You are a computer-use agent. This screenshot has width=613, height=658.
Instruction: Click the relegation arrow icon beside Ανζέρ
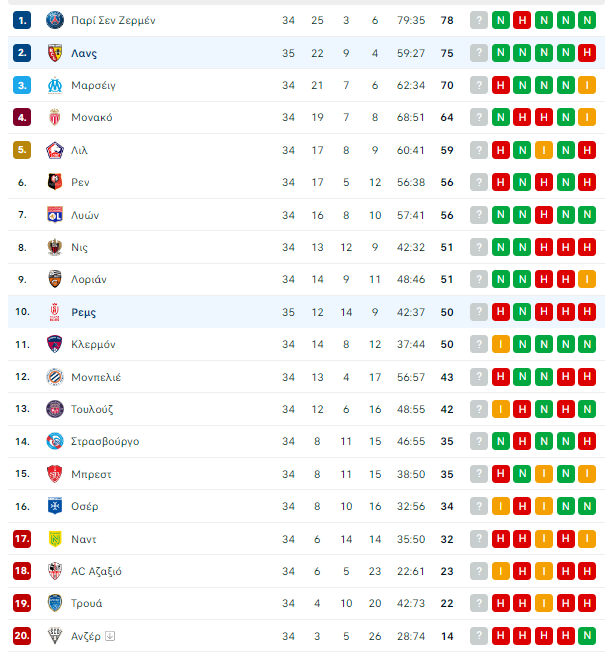(110, 636)
